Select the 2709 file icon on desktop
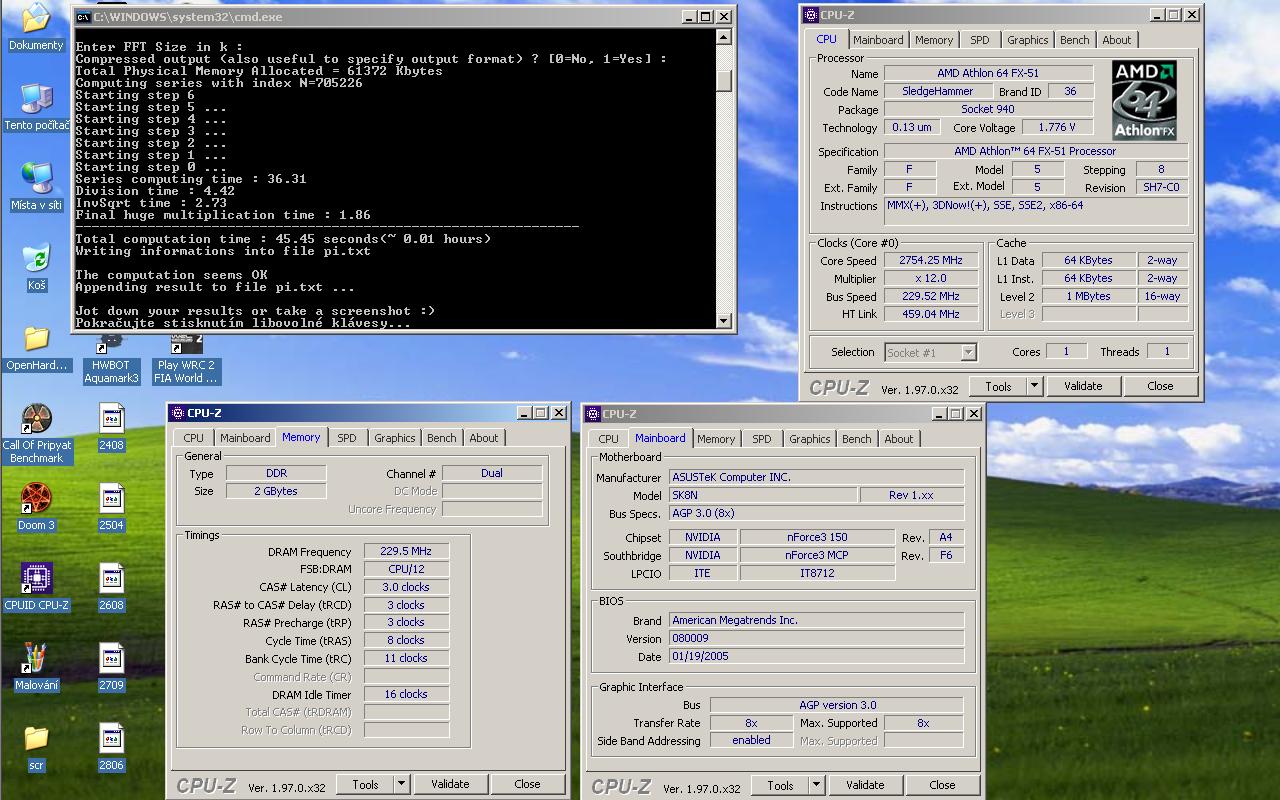This screenshot has height=800, width=1280. 111,658
